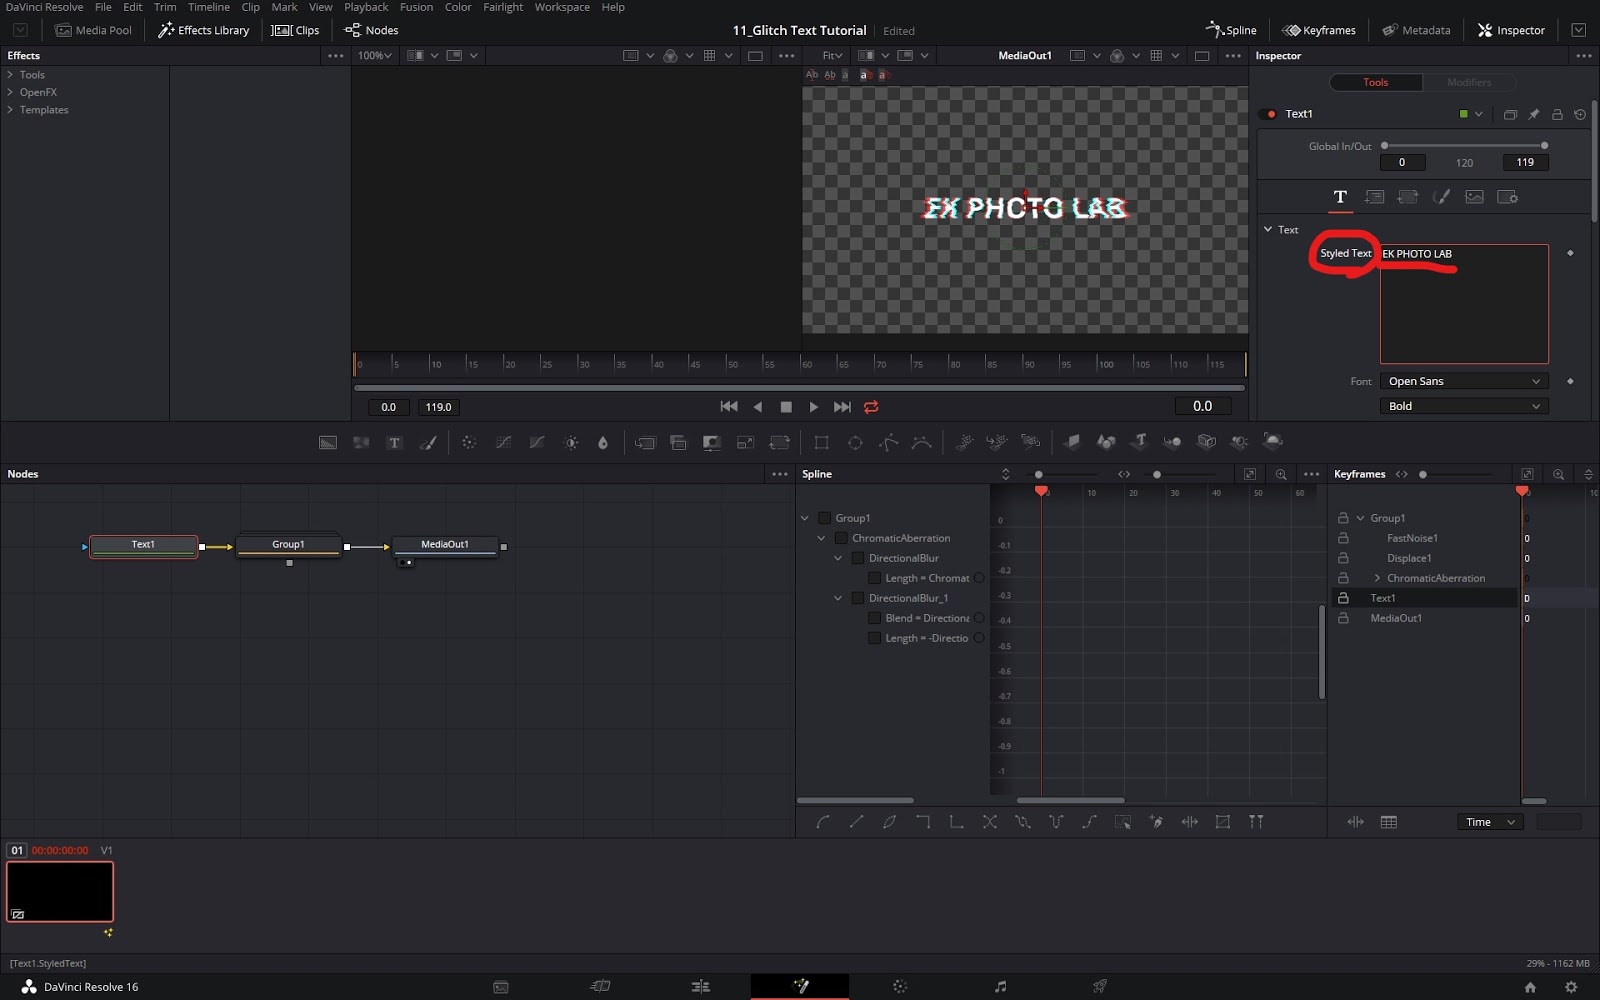
Task: Add an Ellipse mask from the toolbar
Action: (x=855, y=442)
